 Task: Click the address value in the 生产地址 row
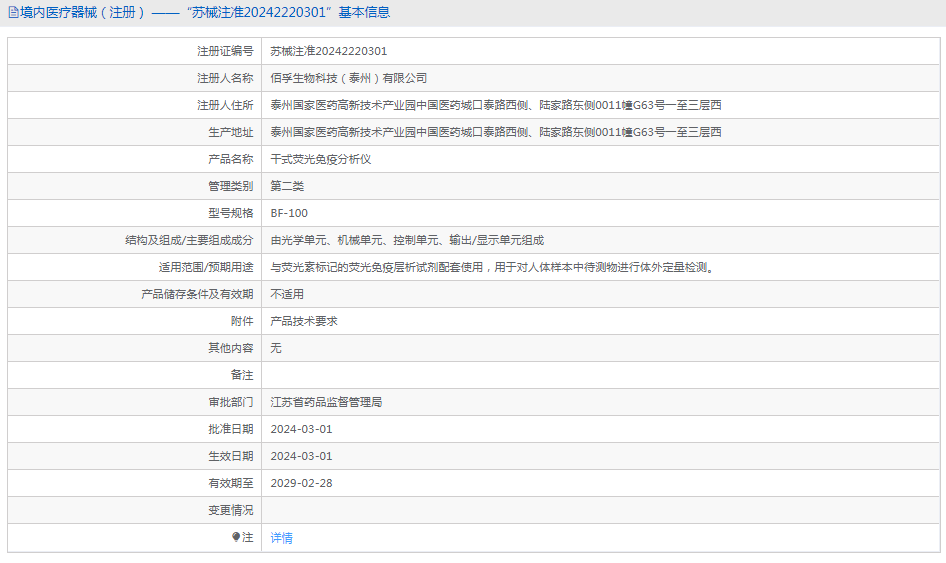coord(496,132)
